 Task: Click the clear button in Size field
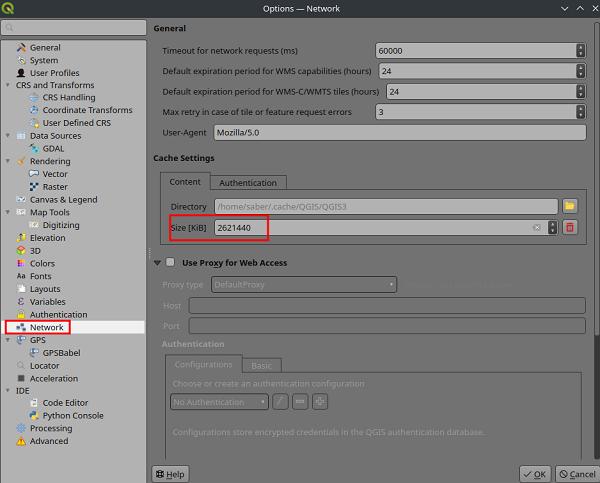coord(536,228)
